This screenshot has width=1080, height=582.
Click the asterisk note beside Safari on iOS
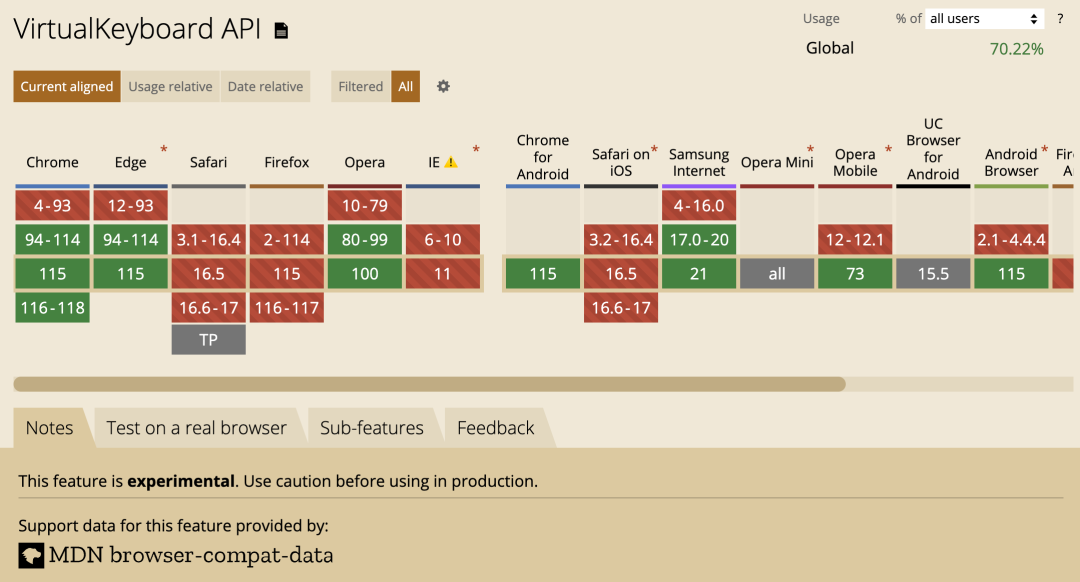pyautogui.click(x=654, y=149)
